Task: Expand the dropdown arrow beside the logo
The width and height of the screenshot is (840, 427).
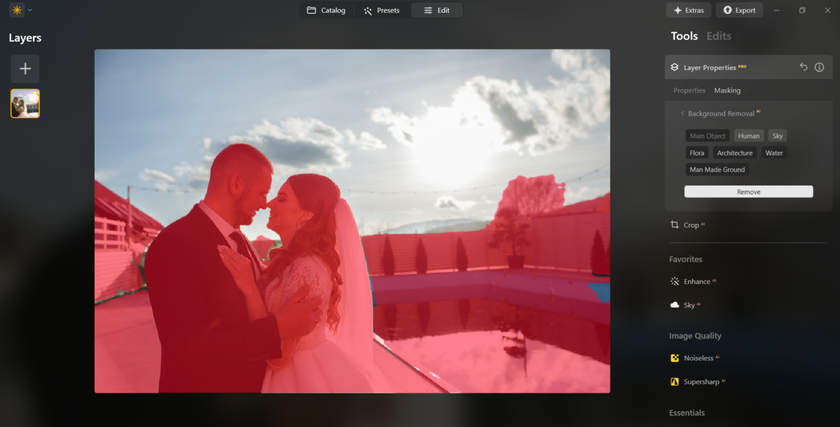Action: (29, 10)
